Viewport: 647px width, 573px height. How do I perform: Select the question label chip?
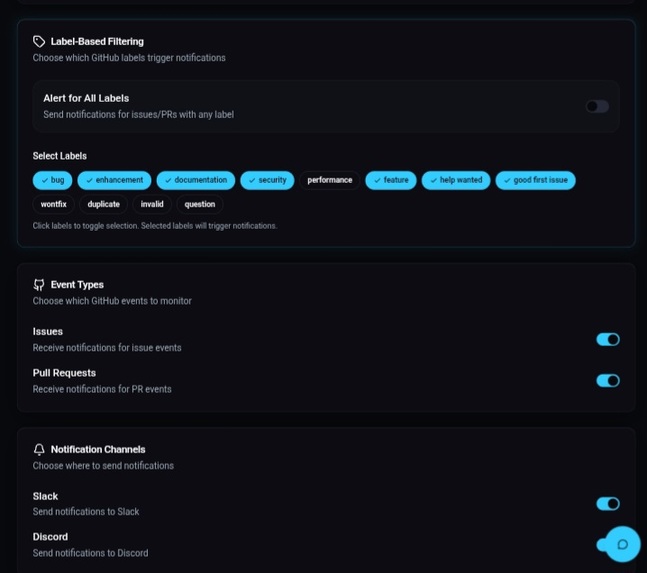[x=200, y=204]
